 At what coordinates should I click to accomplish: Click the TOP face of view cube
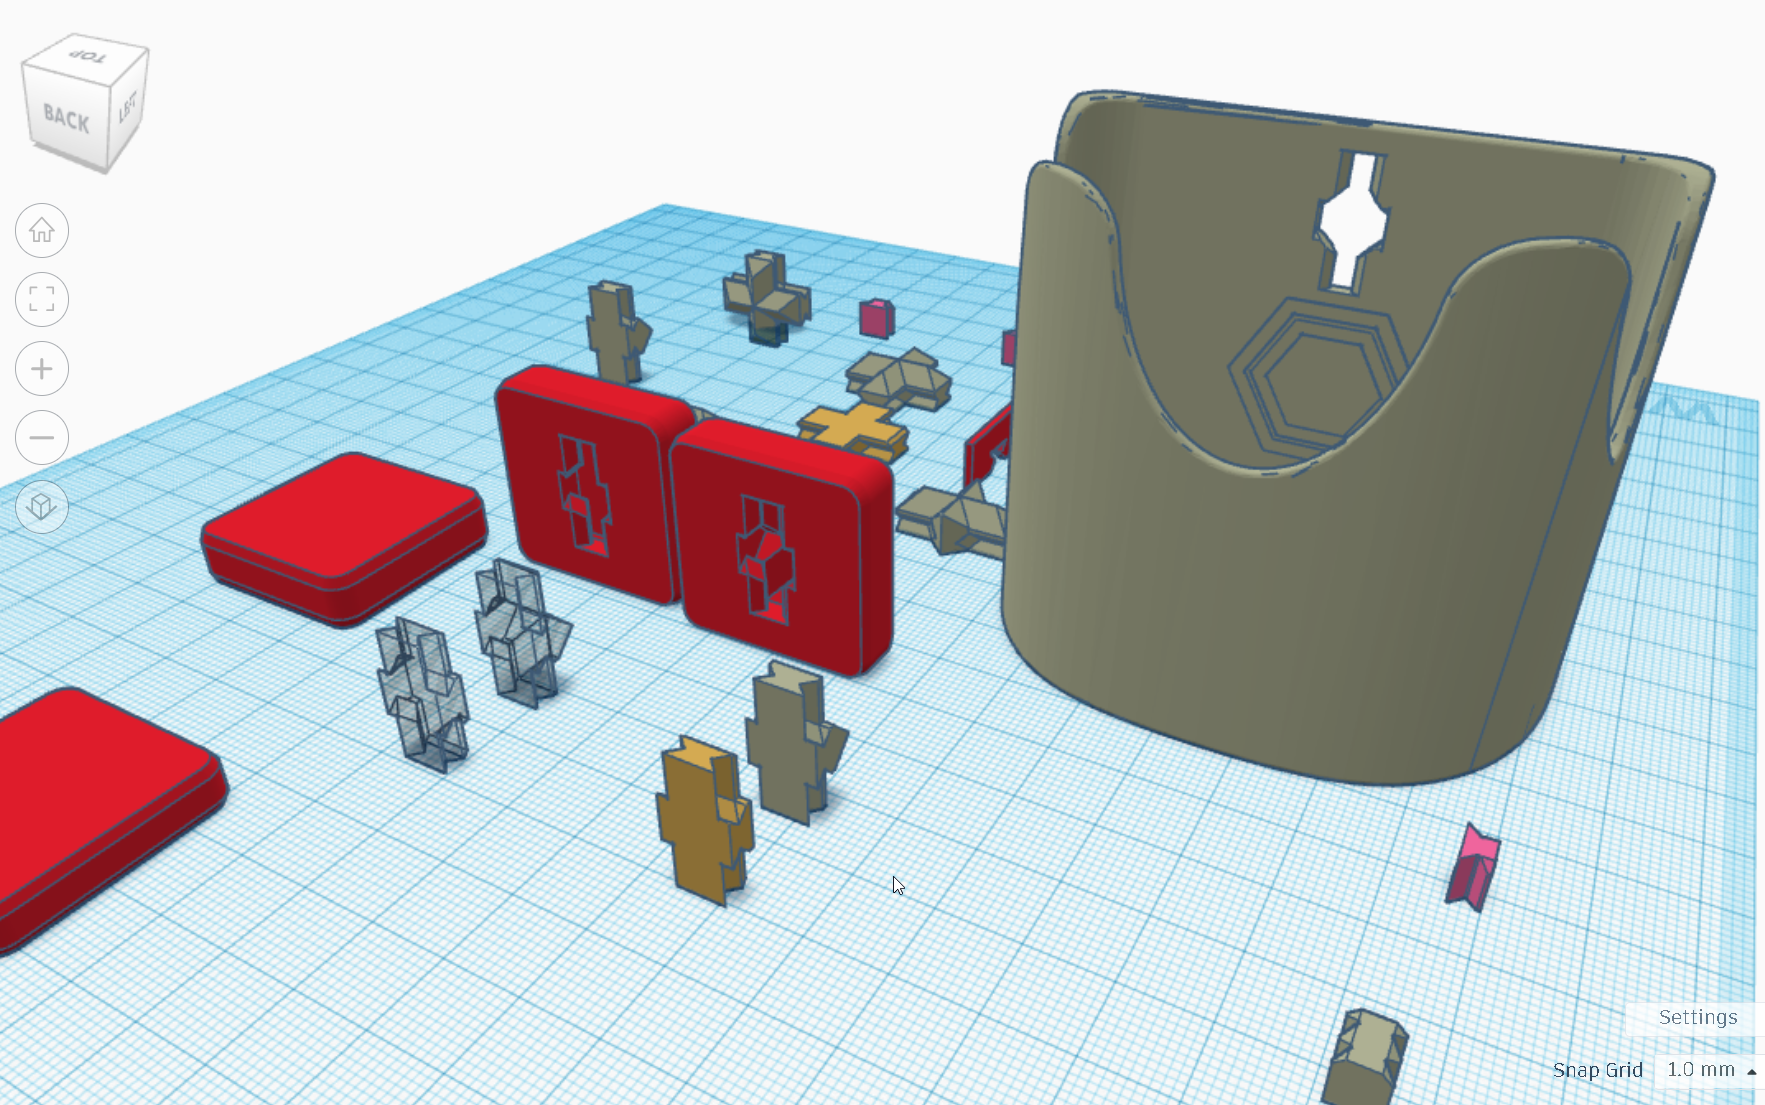87,55
